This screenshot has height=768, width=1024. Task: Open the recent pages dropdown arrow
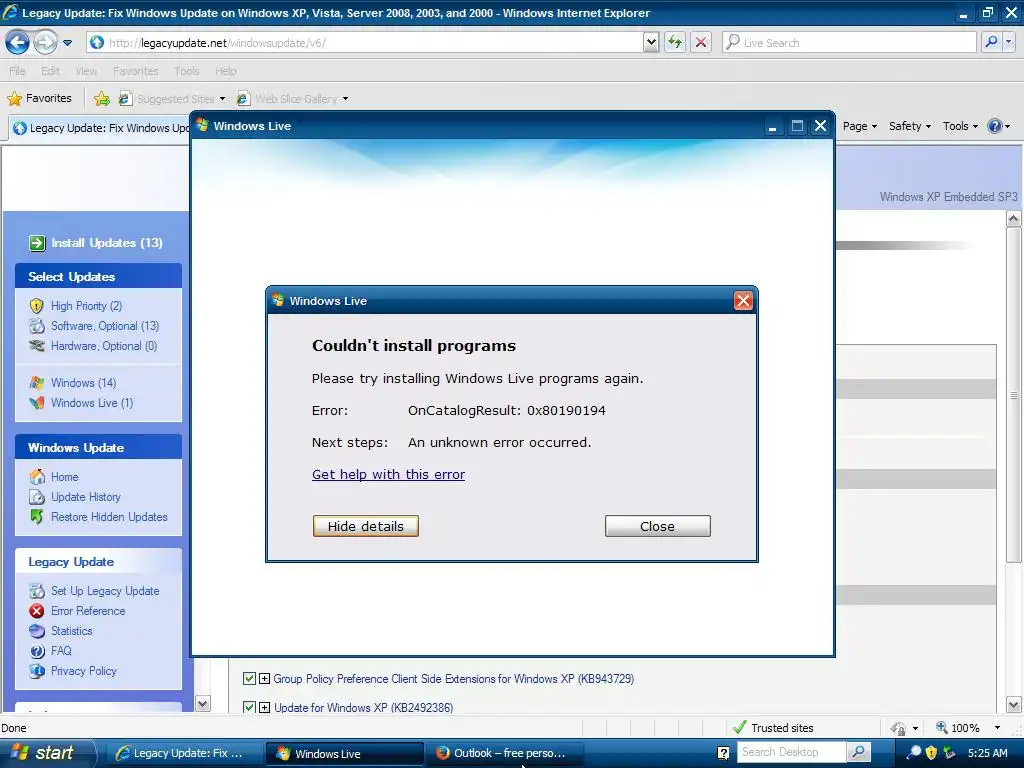67,43
